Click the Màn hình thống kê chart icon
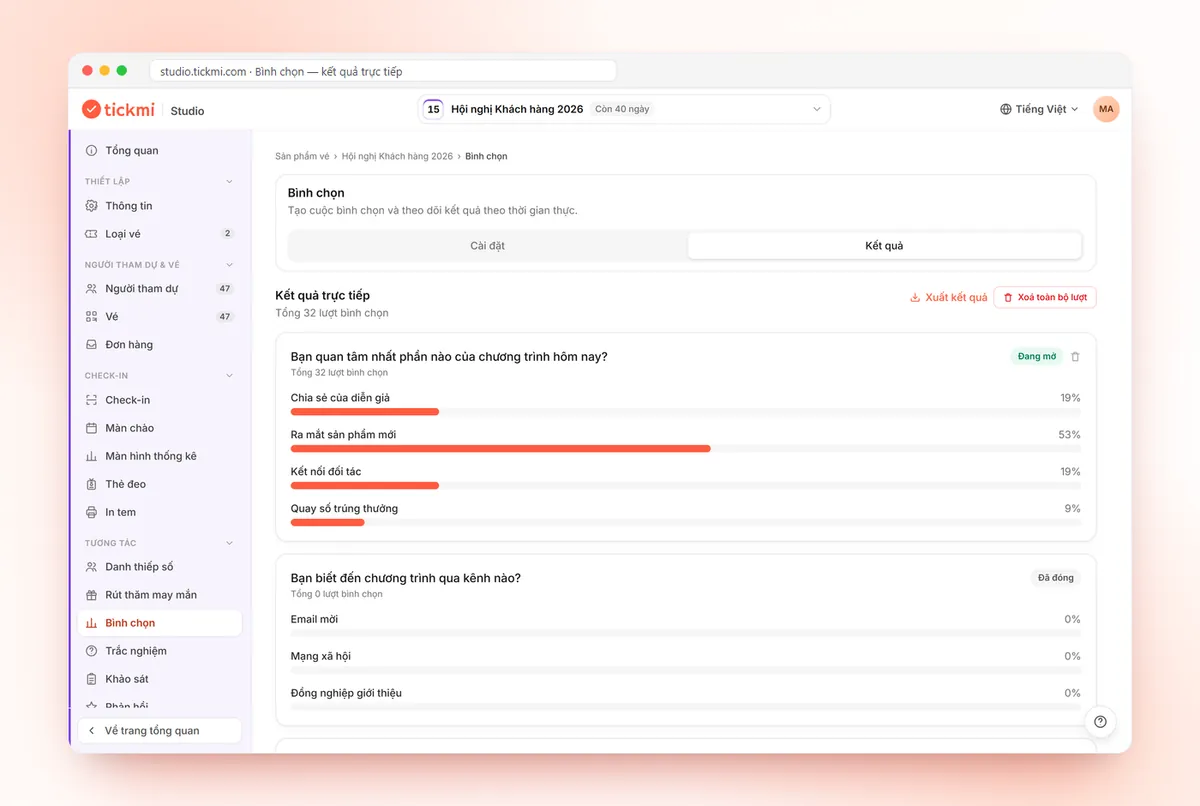Viewport: 1200px width, 806px height. pos(92,456)
